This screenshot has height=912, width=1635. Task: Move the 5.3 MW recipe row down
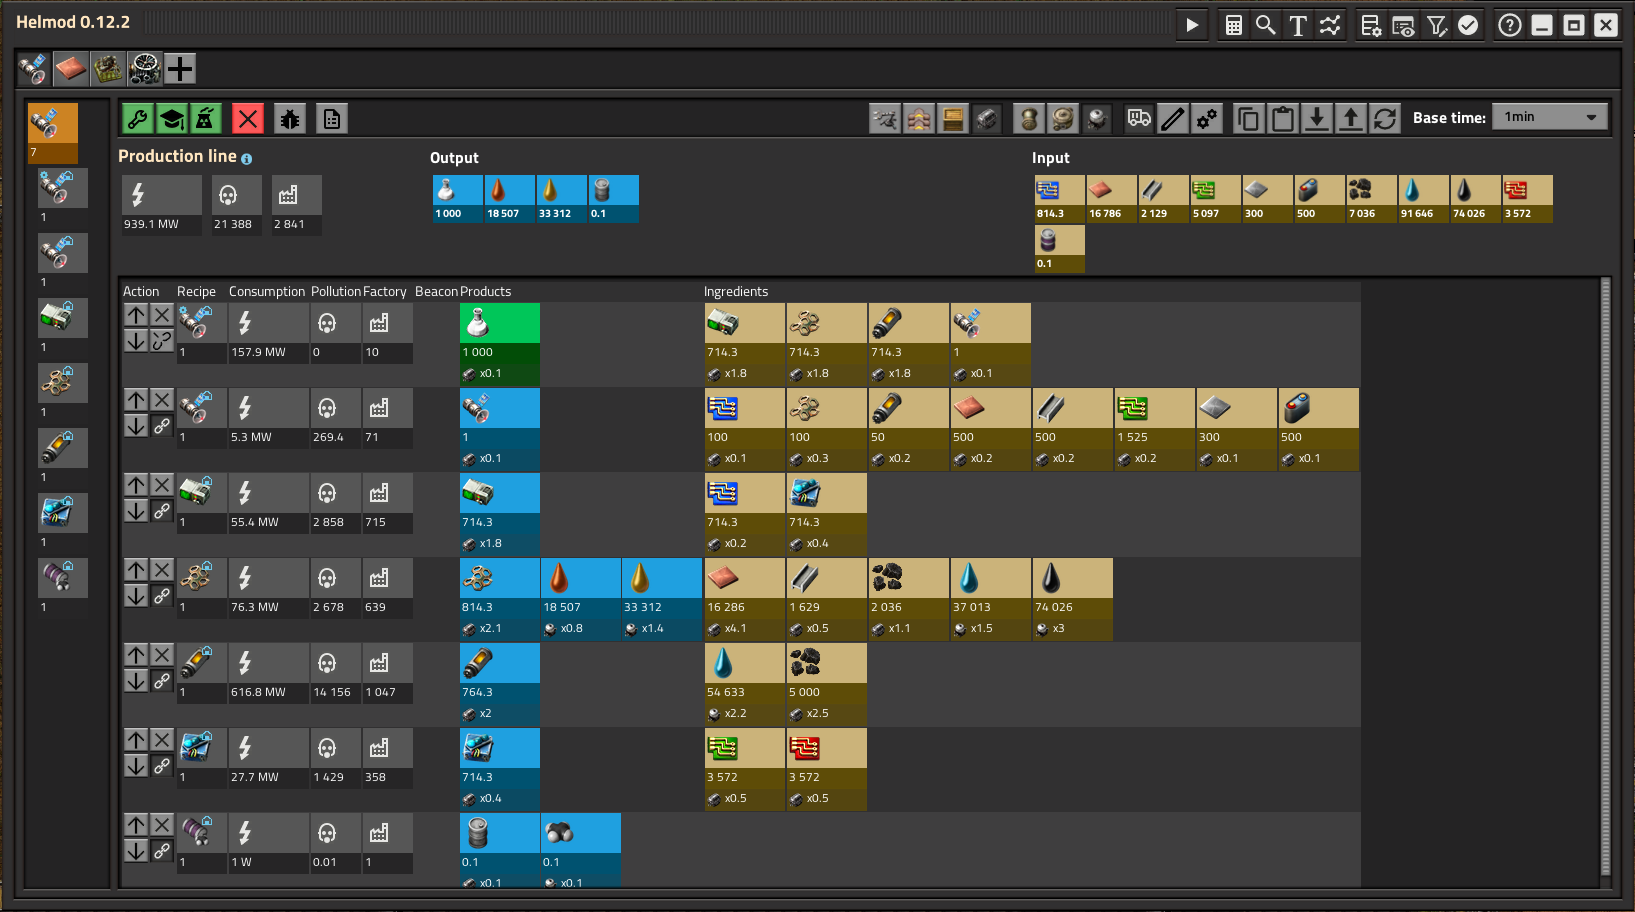(x=136, y=426)
